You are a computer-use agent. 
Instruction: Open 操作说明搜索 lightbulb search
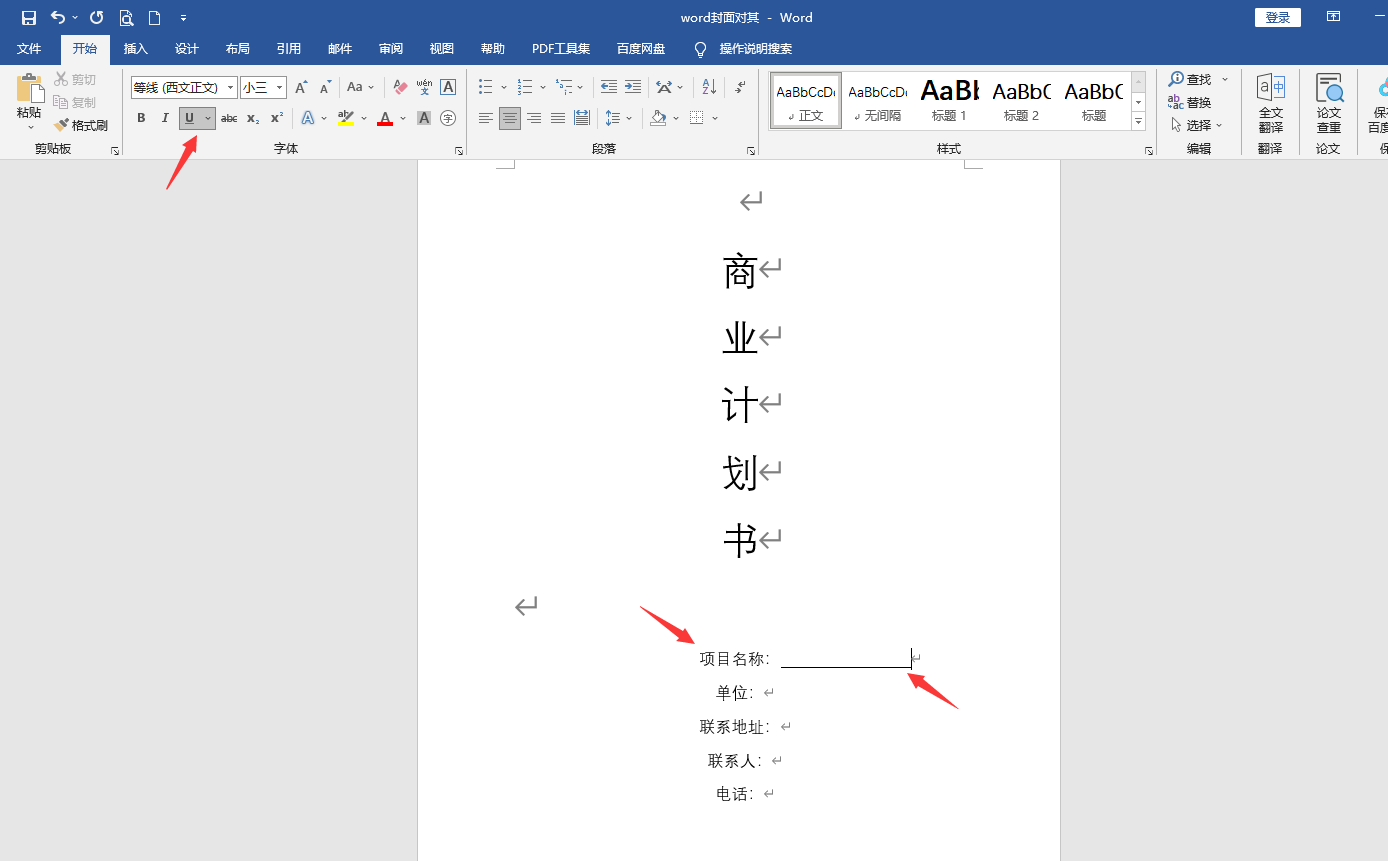pyautogui.click(x=743, y=49)
